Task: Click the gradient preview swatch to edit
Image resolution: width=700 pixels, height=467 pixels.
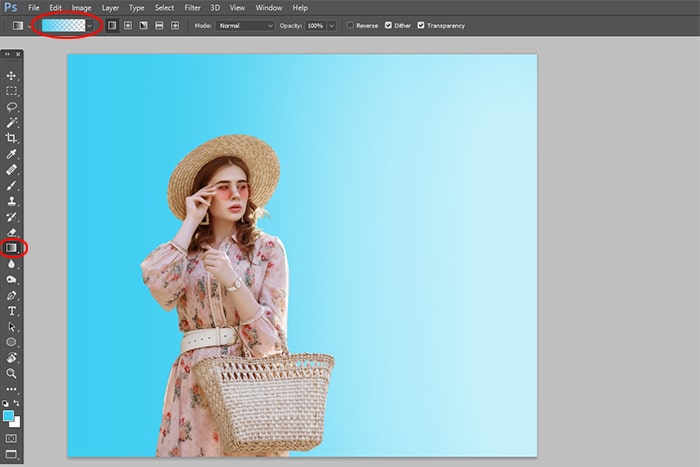Action: pyautogui.click(x=63, y=26)
